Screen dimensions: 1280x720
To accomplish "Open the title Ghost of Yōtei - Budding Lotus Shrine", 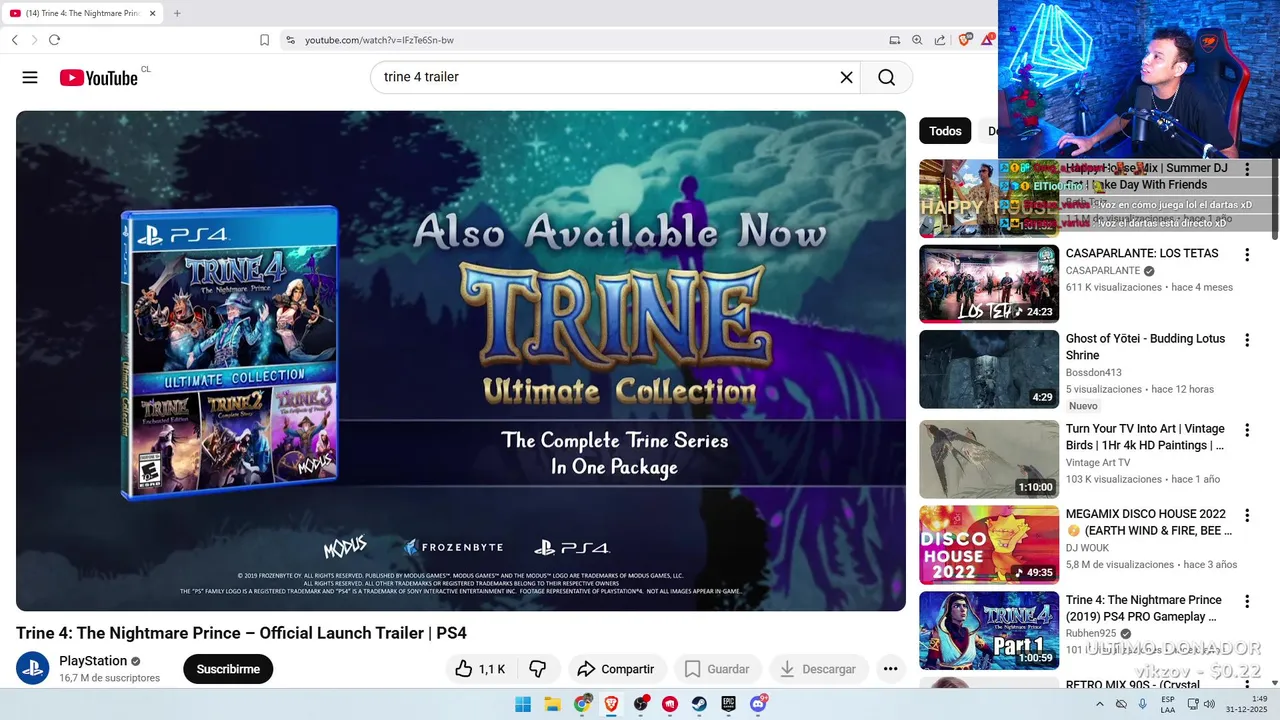I will click(1145, 347).
